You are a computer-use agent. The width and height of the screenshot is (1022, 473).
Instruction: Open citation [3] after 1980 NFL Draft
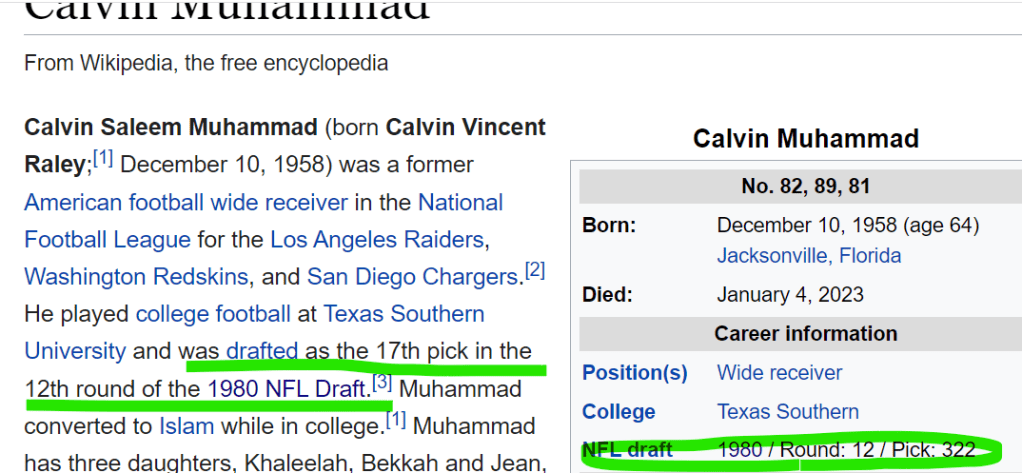pyautogui.click(x=381, y=382)
